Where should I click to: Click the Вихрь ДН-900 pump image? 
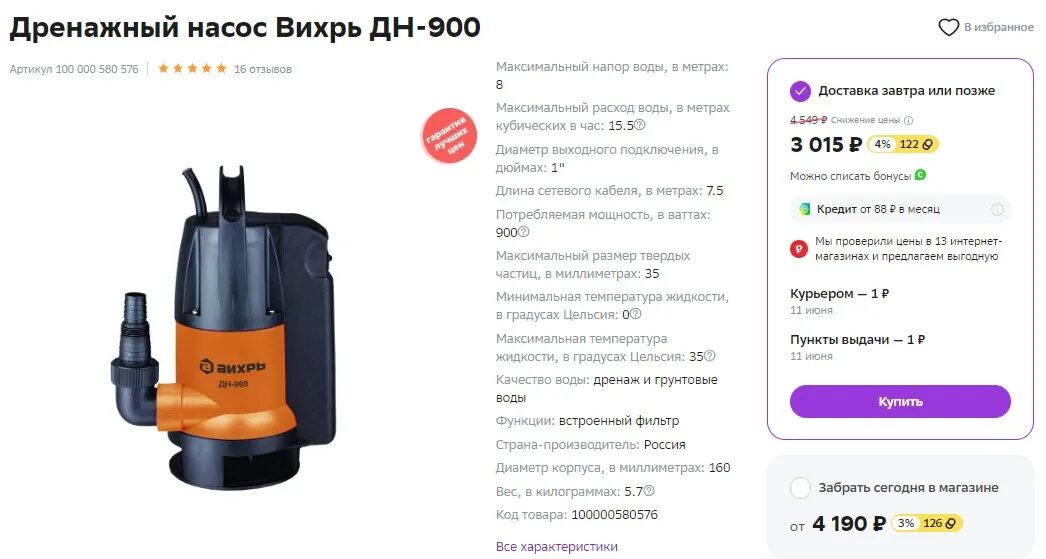coord(225,327)
